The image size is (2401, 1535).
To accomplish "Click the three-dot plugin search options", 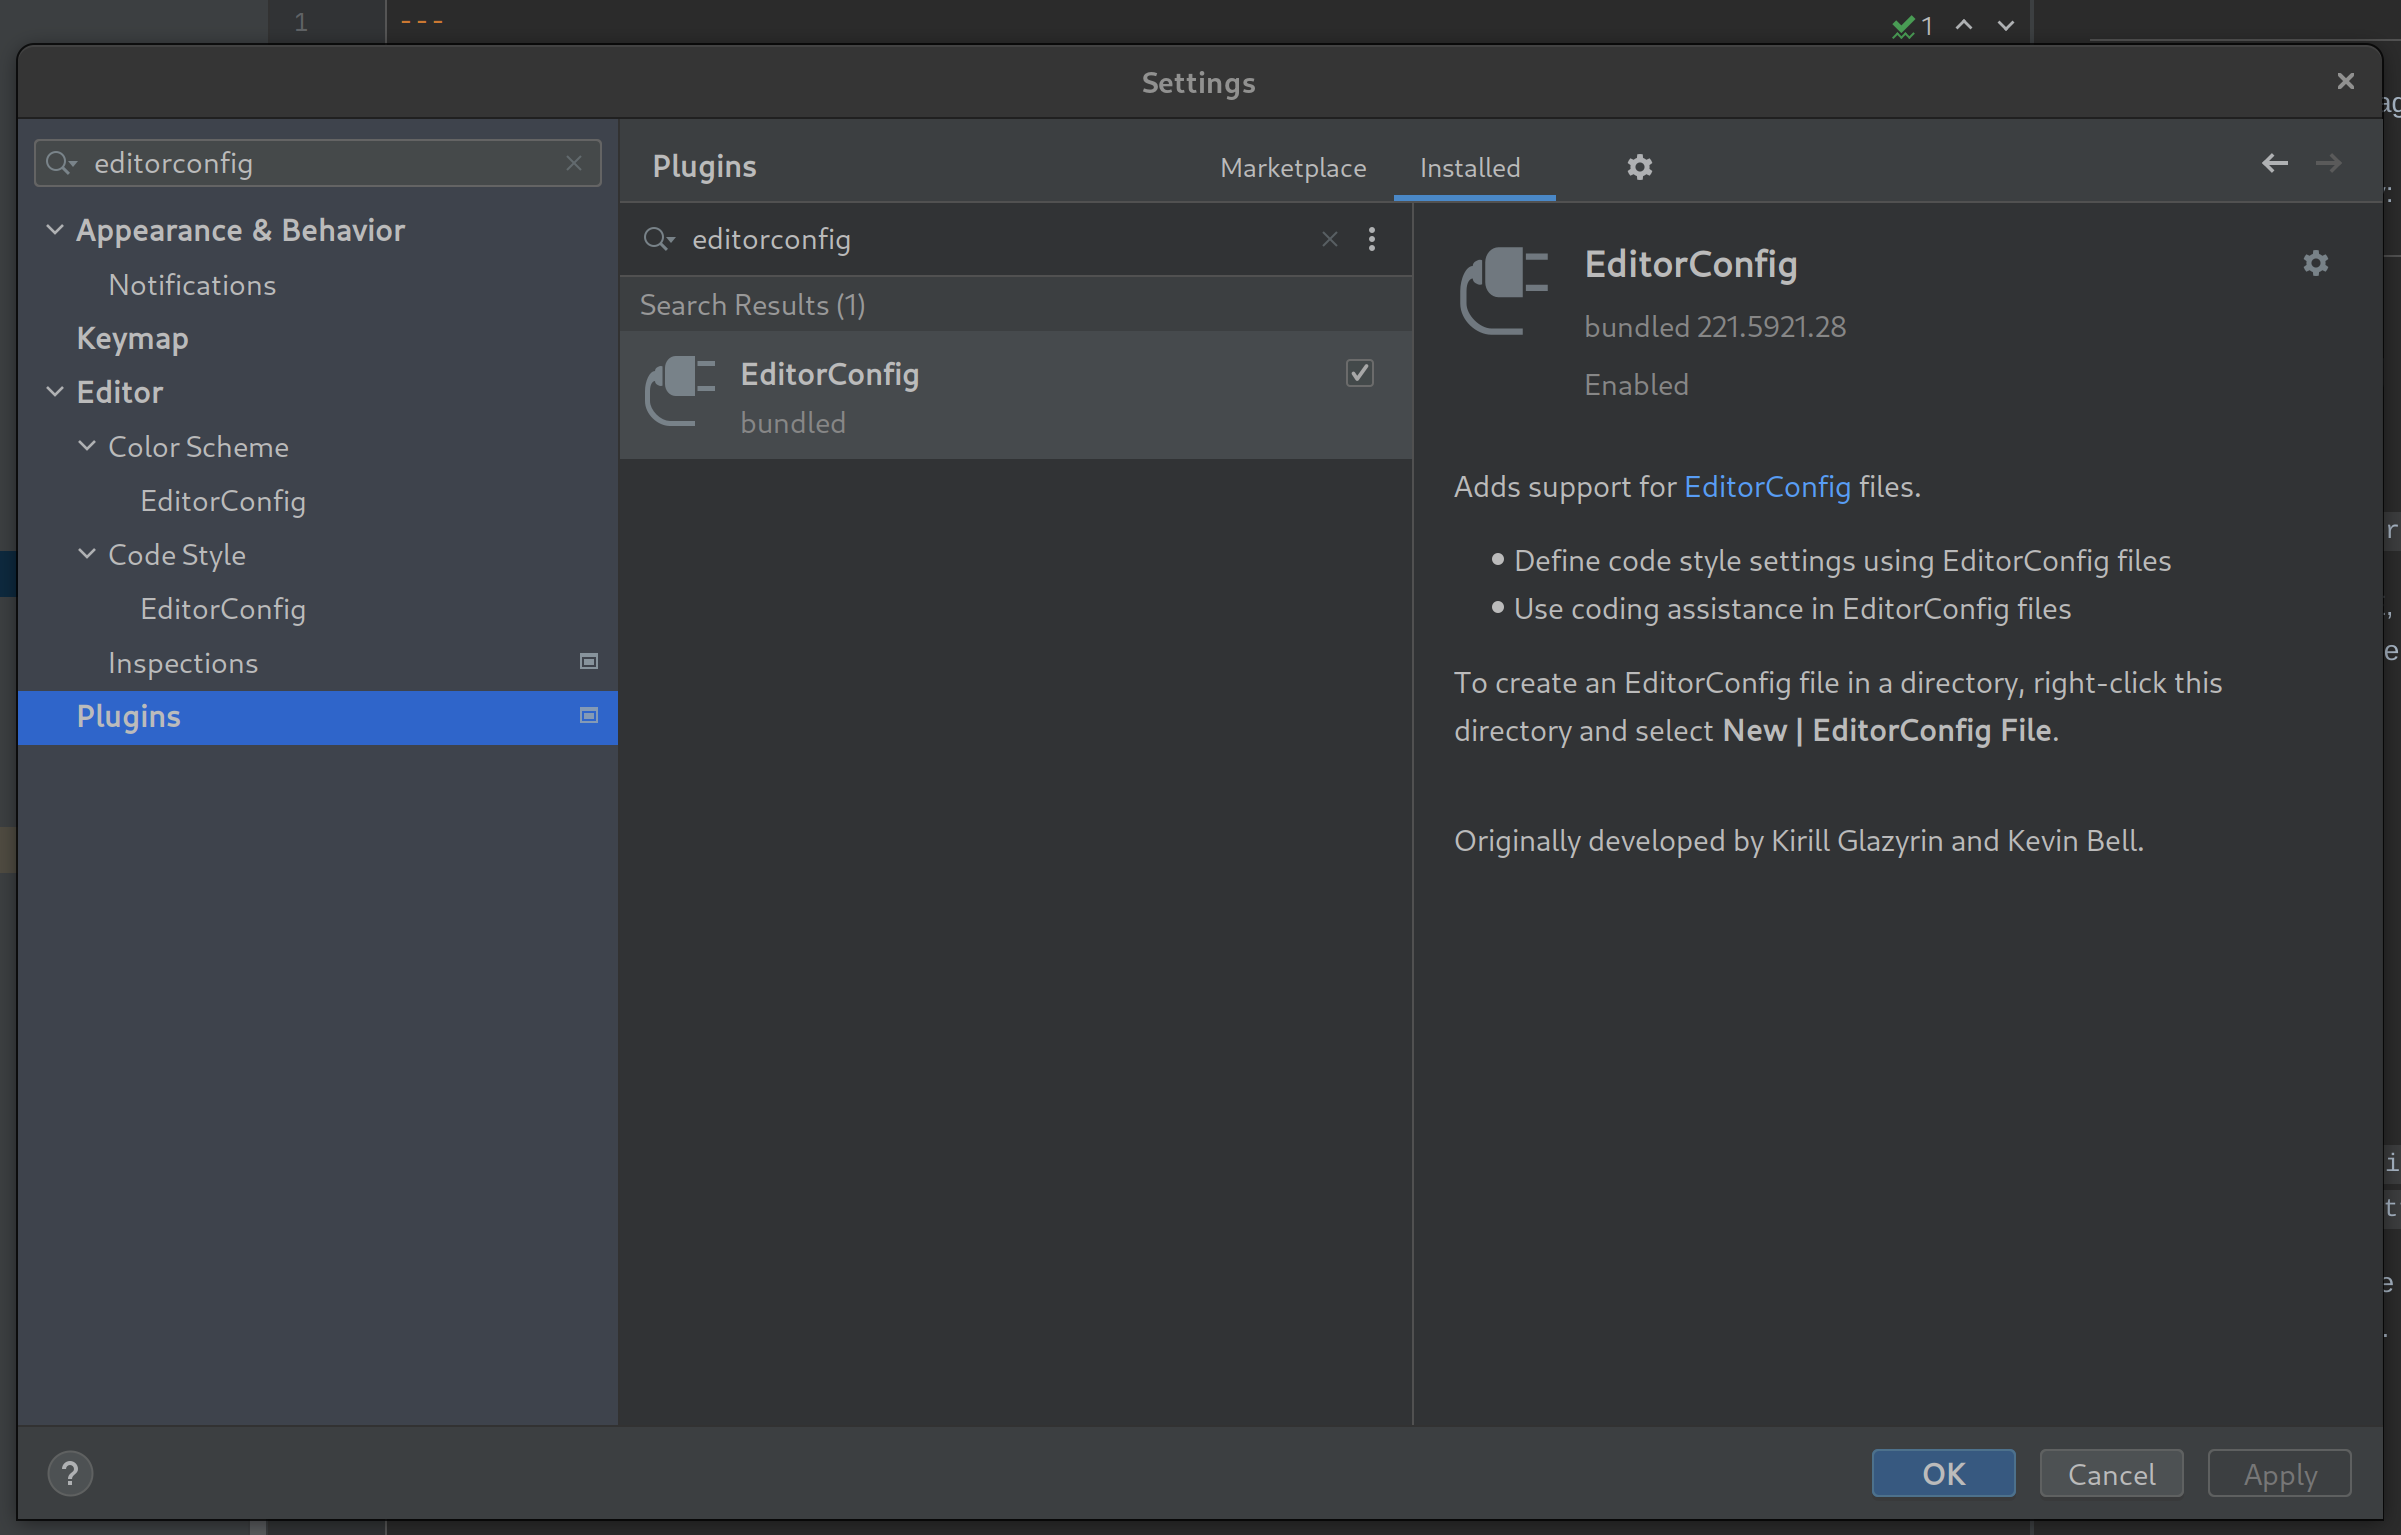I will 1371,239.
